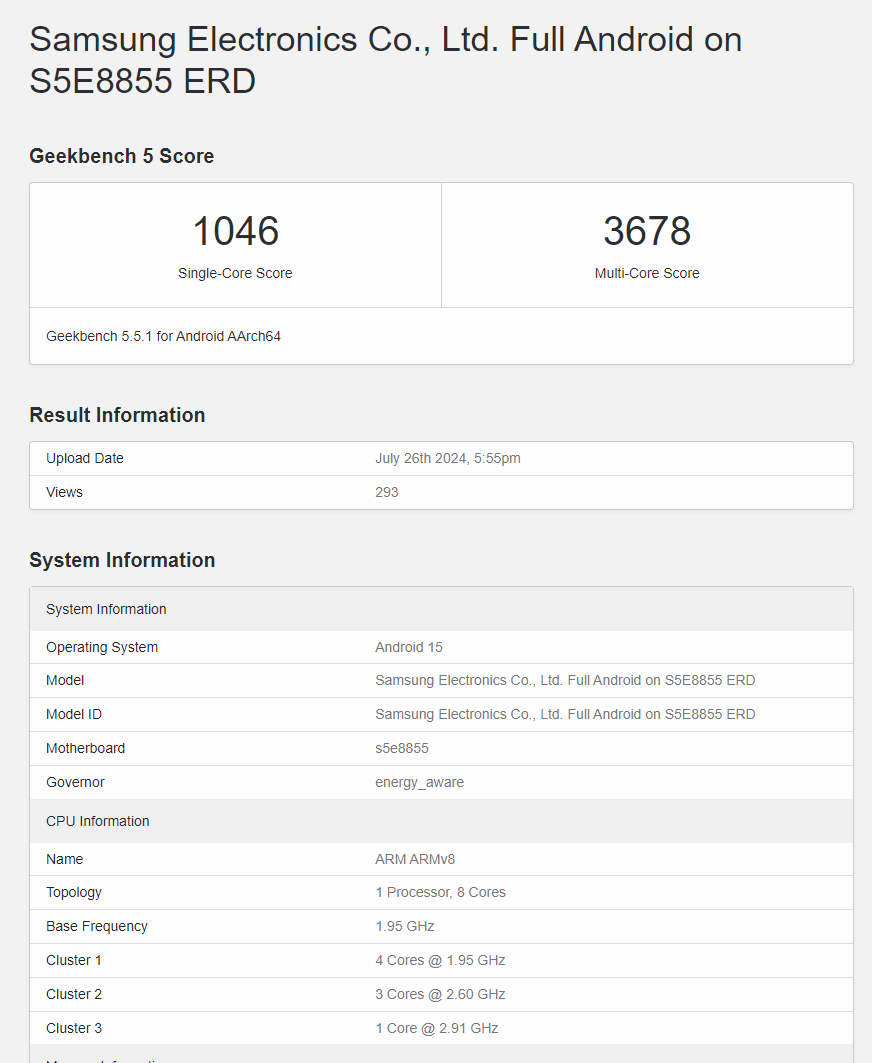The width and height of the screenshot is (872, 1063).
Task: Click the governor value "energy_aware"
Action: [420, 782]
